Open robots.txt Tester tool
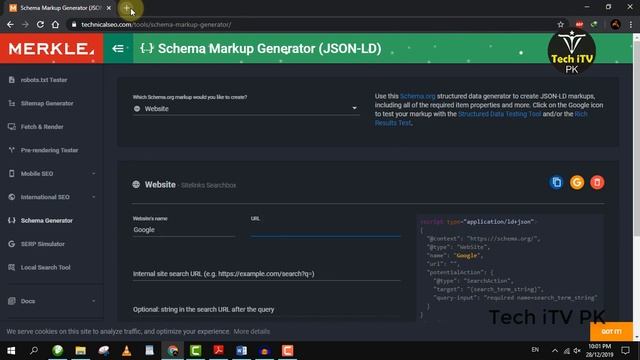Image resolution: width=640 pixels, height=360 pixels. (44, 80)
